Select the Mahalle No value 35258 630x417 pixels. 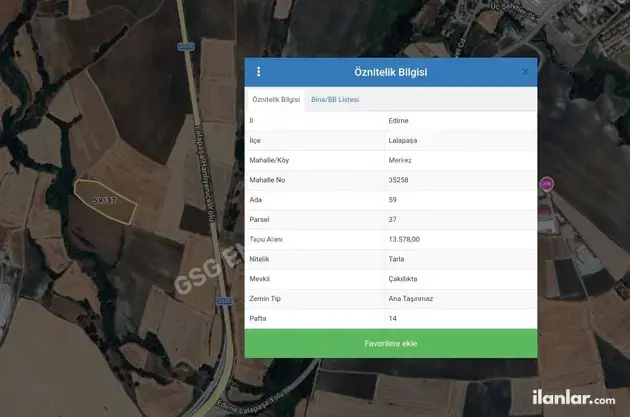(398, 180)
